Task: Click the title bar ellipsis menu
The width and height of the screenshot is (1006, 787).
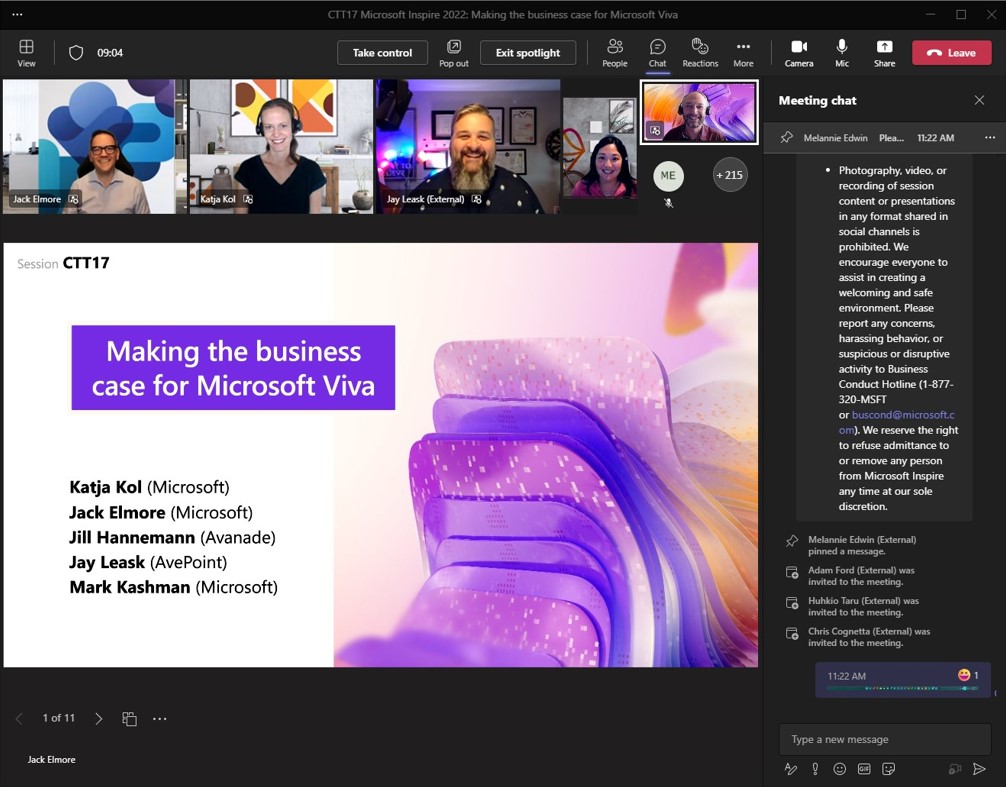Action: click(x=17, y=14)
